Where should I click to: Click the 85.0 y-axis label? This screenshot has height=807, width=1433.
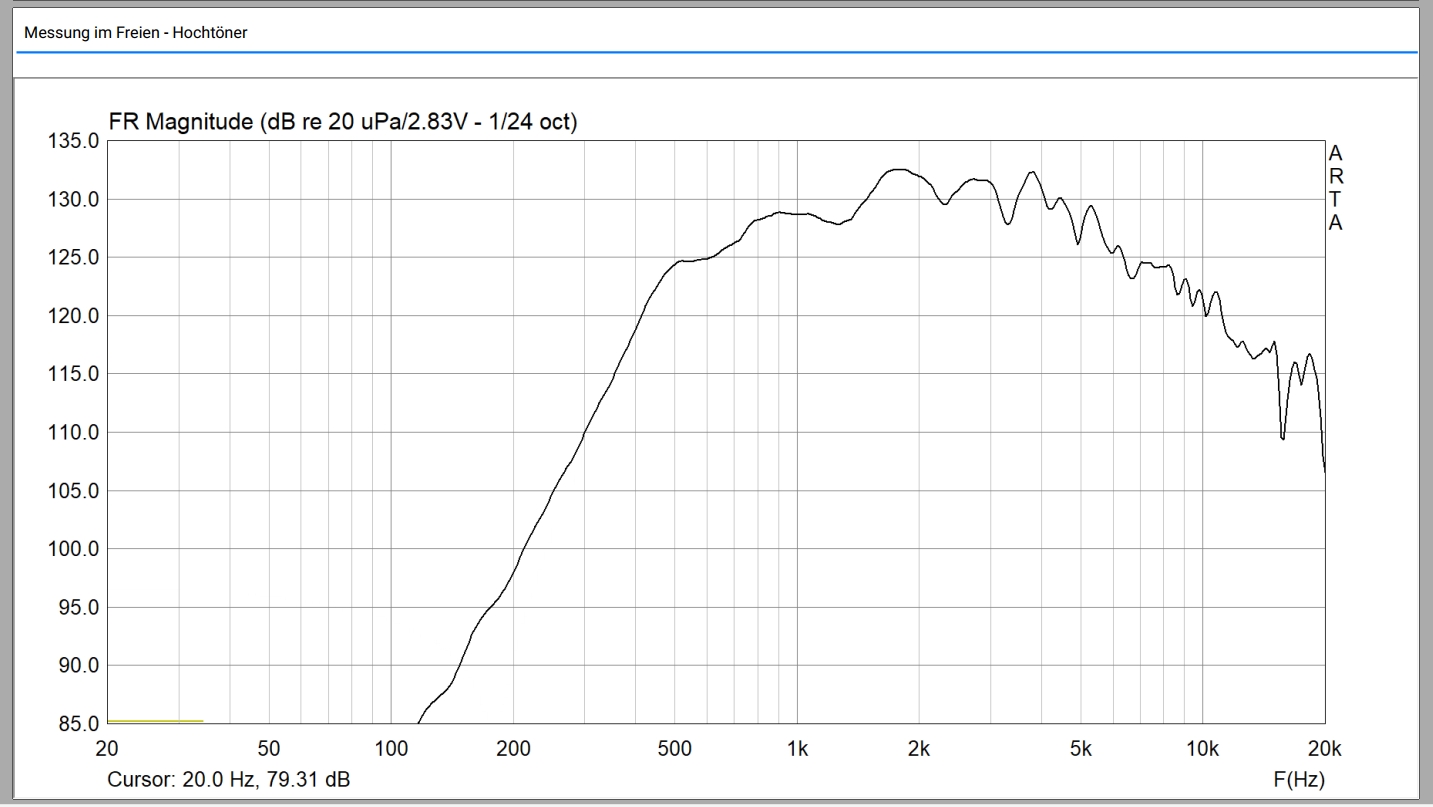point(80,723)
